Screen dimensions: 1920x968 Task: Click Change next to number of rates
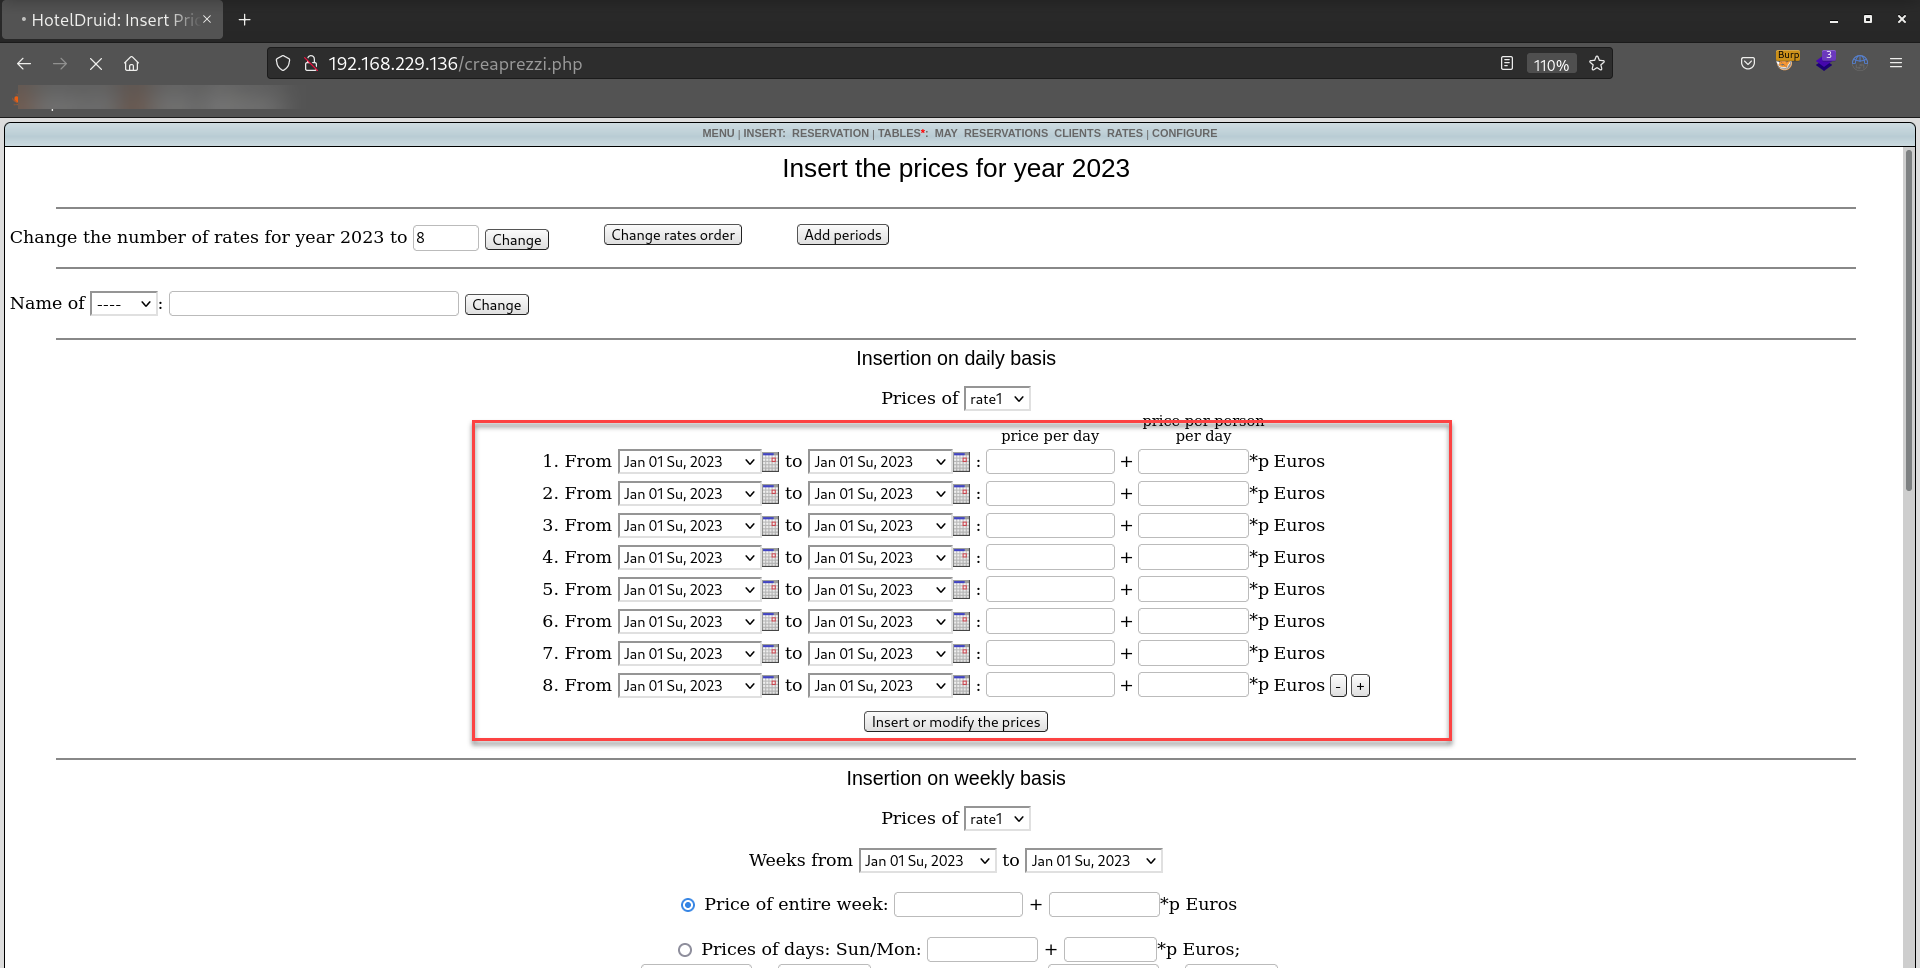[517, 240]
